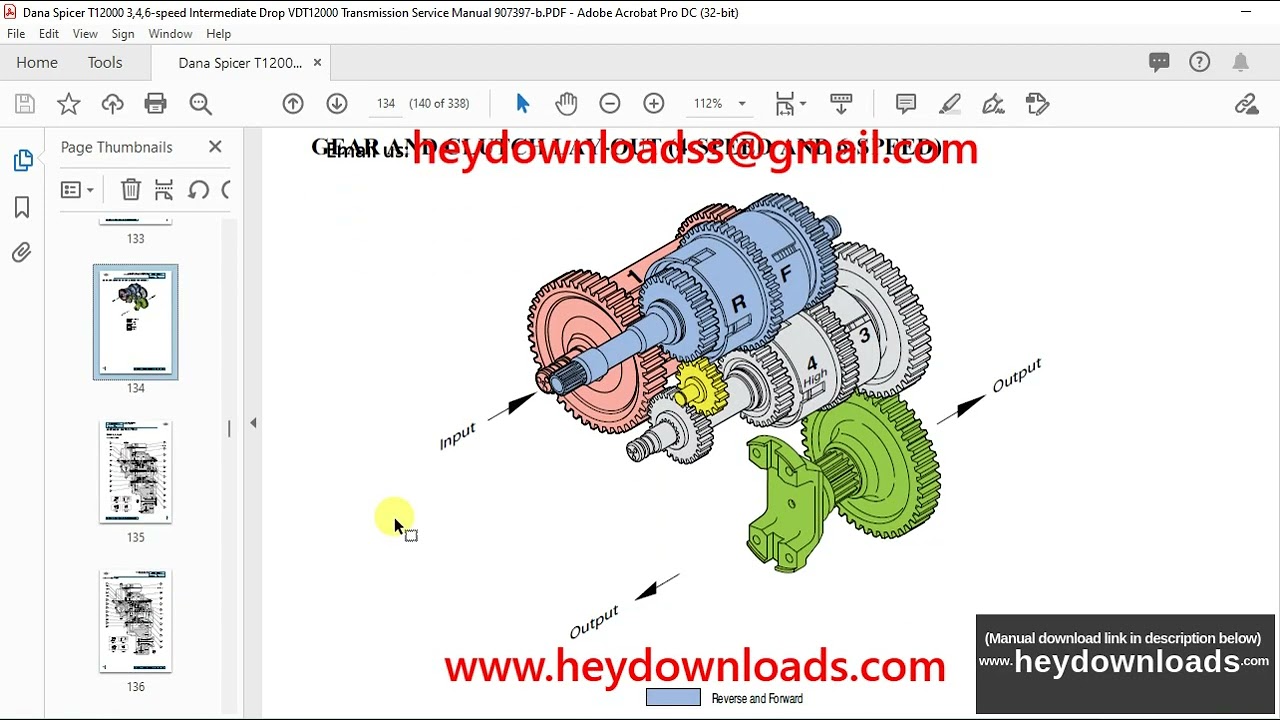The width and height of the screenshot is (1280, 720).
Task: Open the zoom level dropdown arrow
Action: [x=742, y=104]
